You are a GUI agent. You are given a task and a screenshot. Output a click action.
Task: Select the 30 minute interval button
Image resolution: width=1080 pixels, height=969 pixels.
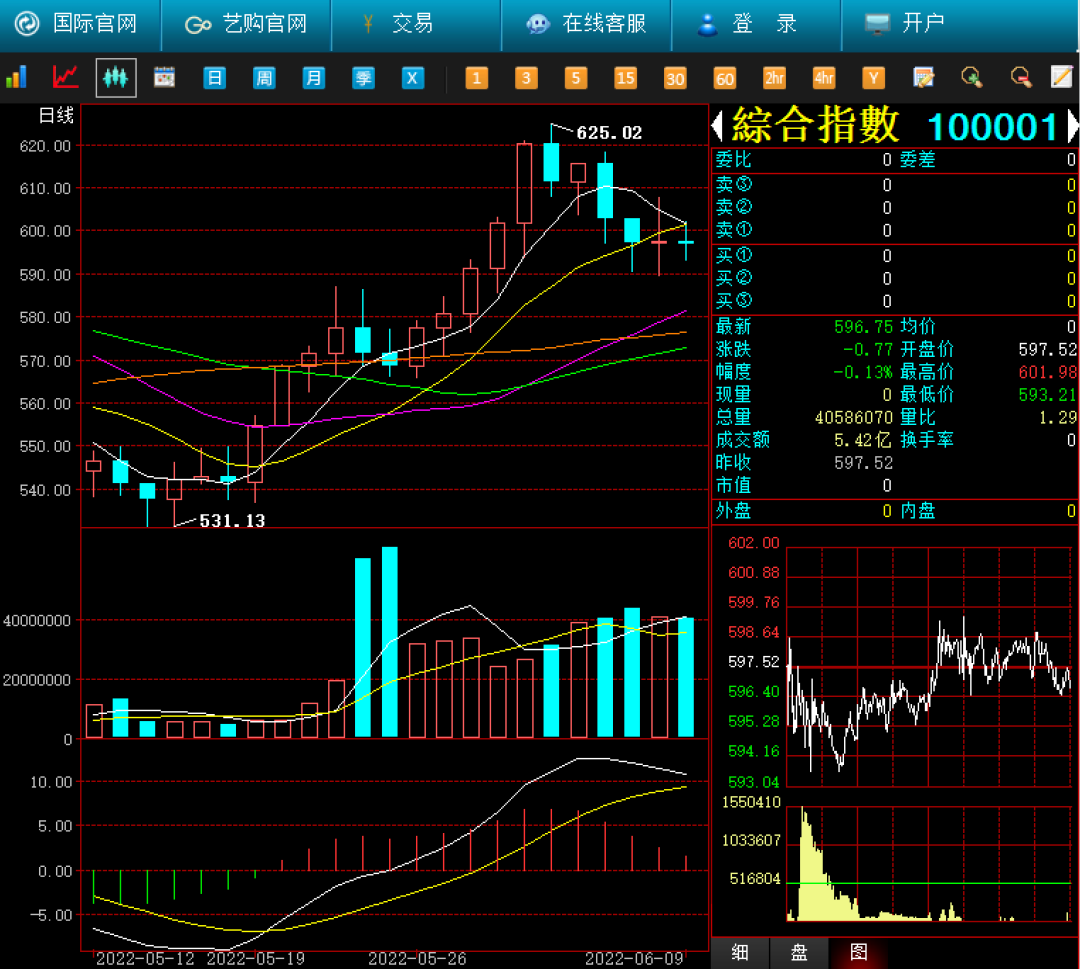675,78
